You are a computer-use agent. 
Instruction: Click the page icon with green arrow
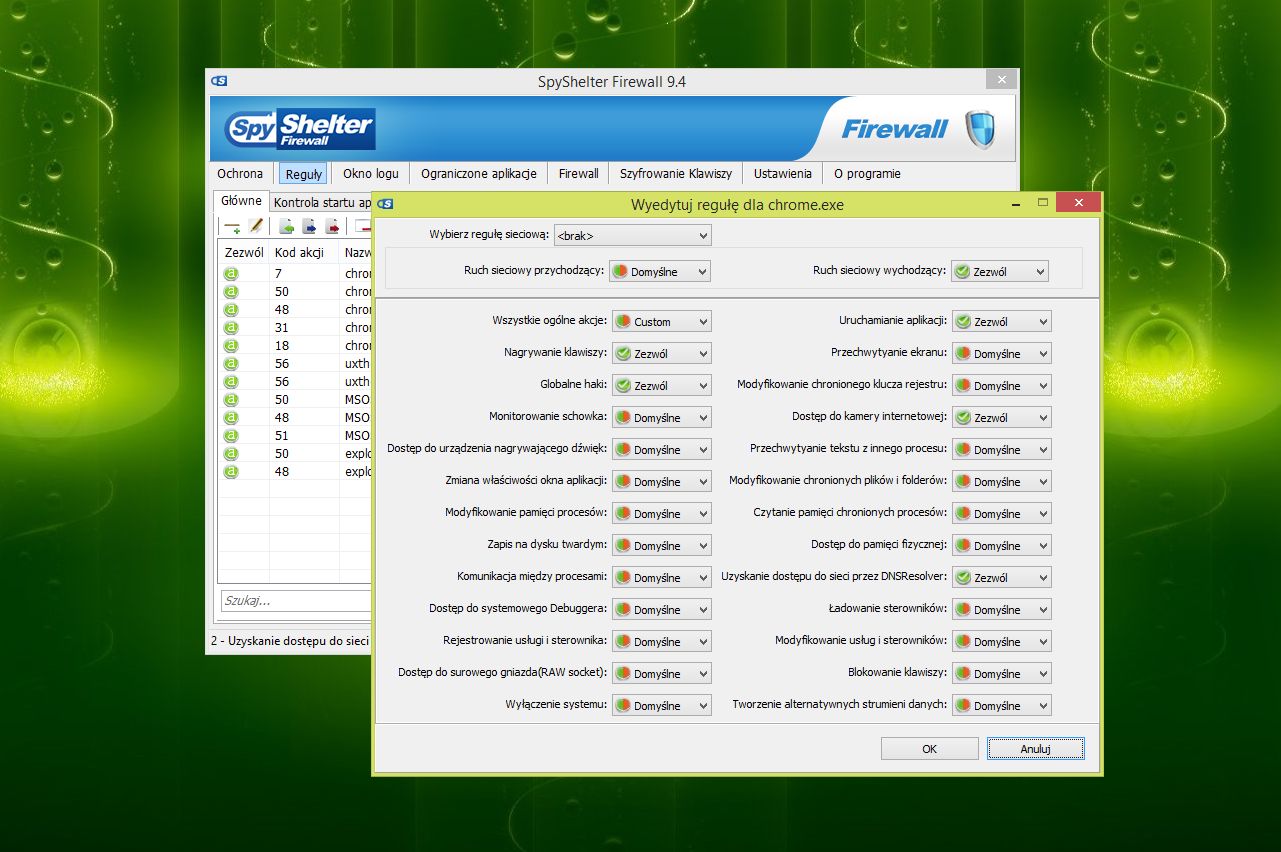click(x=286, y=227)
